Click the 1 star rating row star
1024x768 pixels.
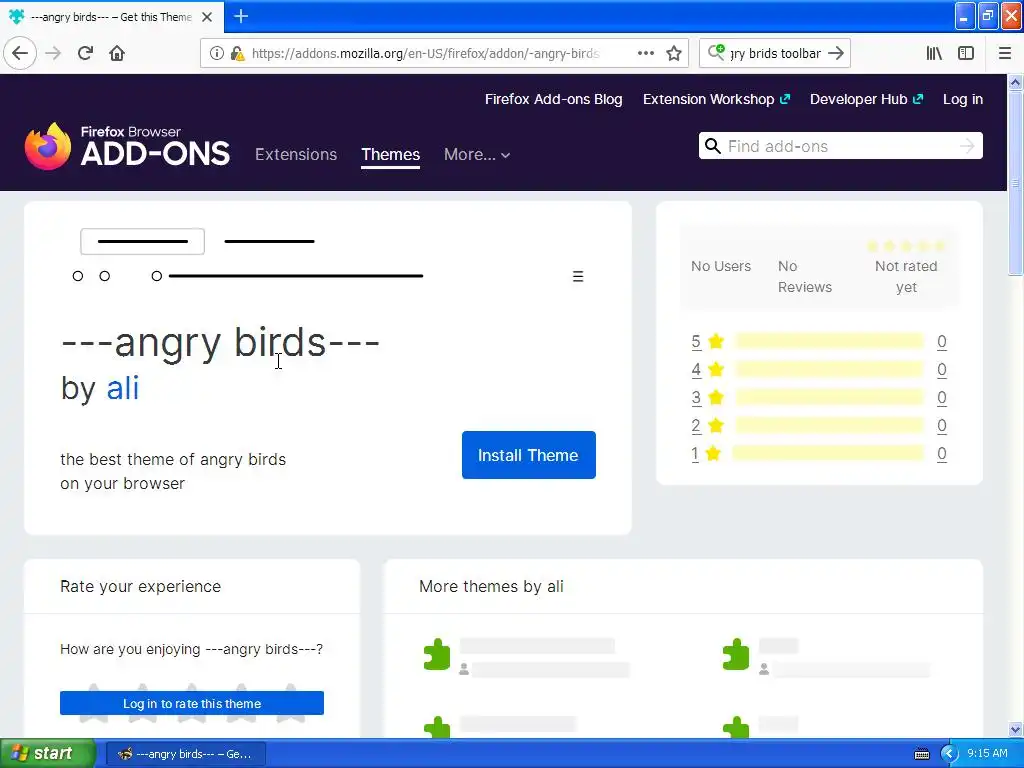pos(713,453)
